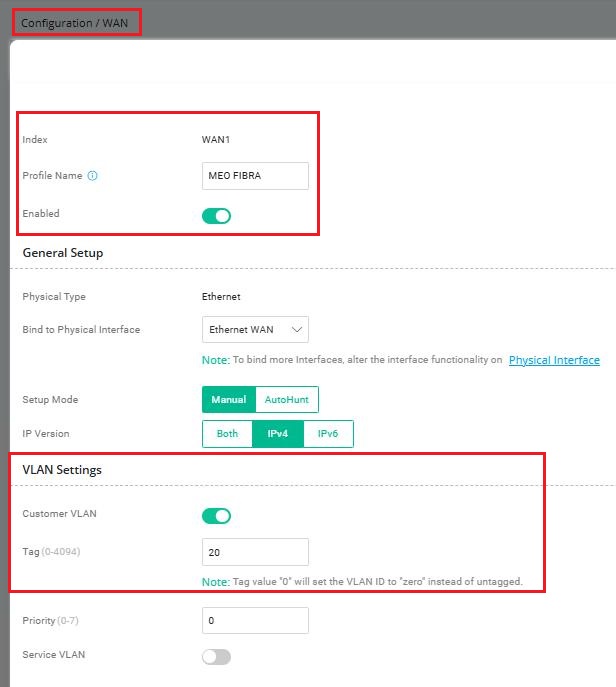Click the Configuration / WAN breadcrumb
Image resolution: width=616 pixels, height=687 pixels.
pos(75,22)
